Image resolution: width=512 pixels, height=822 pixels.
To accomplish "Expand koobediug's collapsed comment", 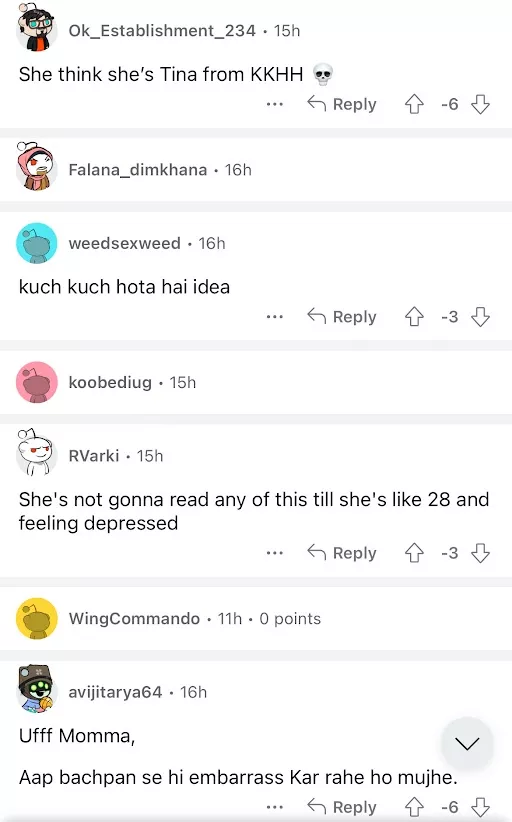I will tap(256, 382).
